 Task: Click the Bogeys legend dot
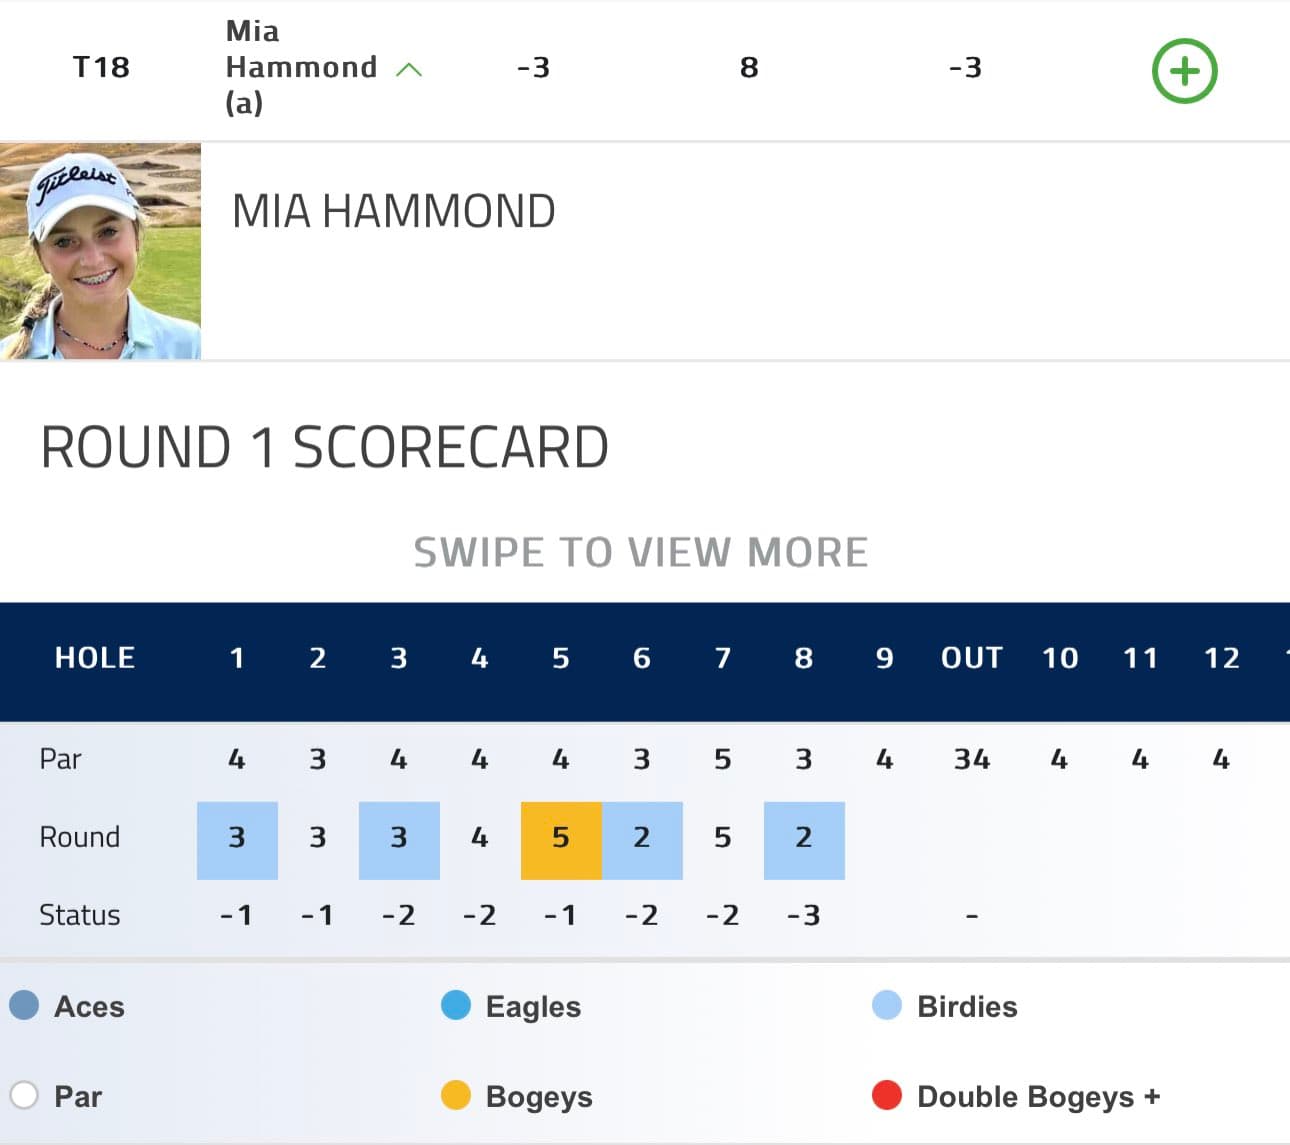(456, 1095)
